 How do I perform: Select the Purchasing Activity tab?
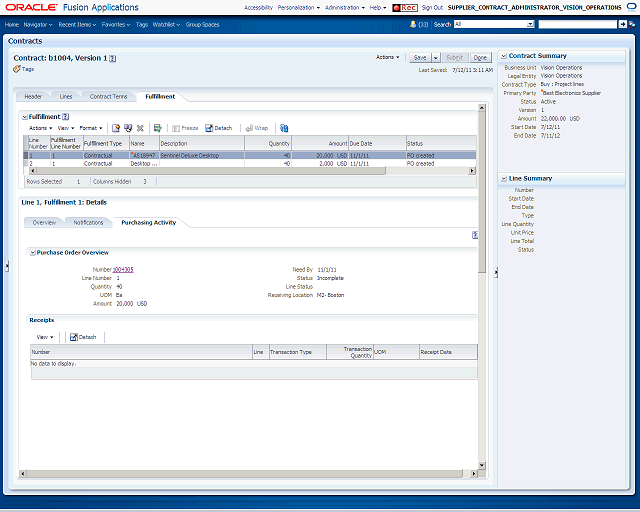tap(149, 223)
